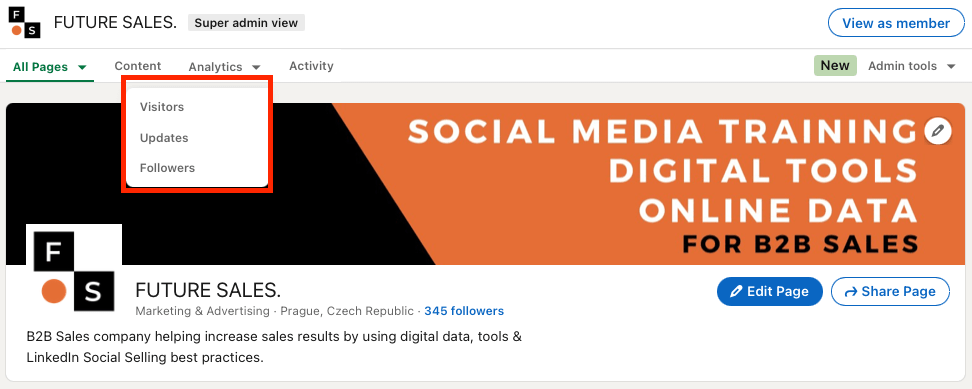Open the Activity tab

(311, 66)
